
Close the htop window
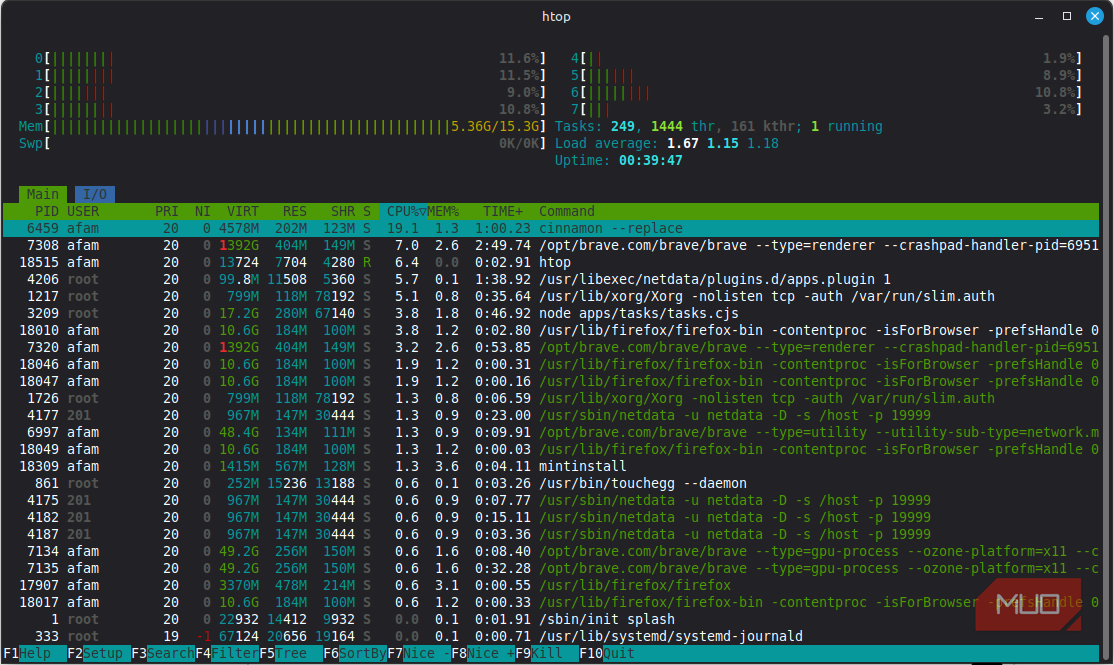point(1095,16)
